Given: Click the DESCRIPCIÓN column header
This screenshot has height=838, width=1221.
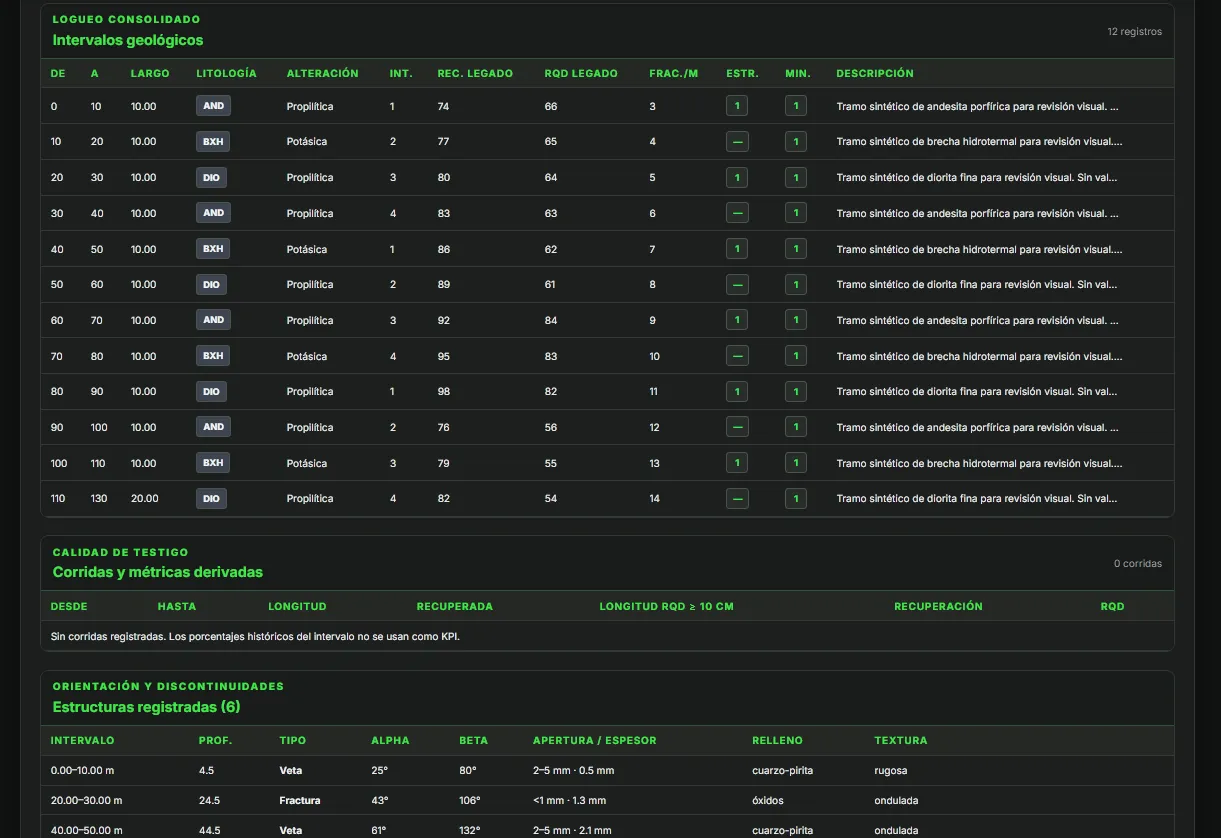Looking at the screenshot, I should click(875, 74).
